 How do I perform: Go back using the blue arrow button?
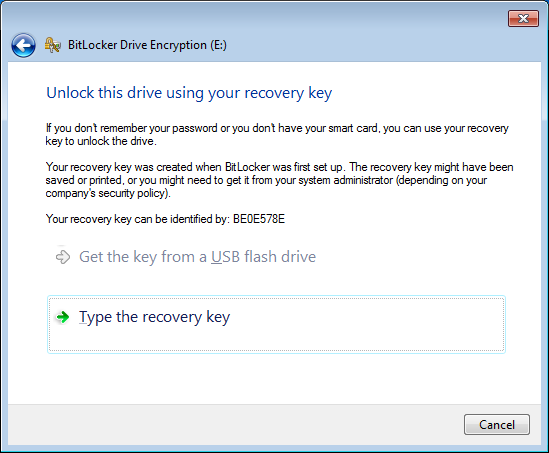(x=23, y=45)
